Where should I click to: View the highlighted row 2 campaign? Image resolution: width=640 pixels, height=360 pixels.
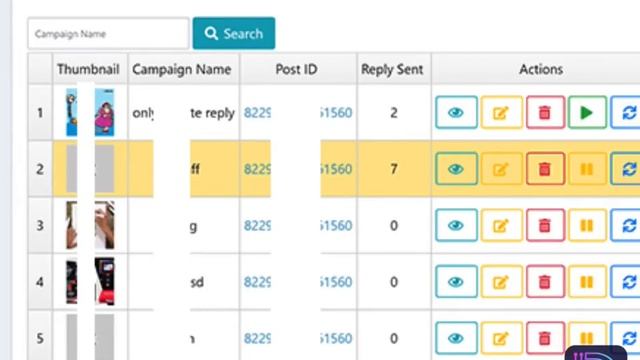click(x=456, y=169)
